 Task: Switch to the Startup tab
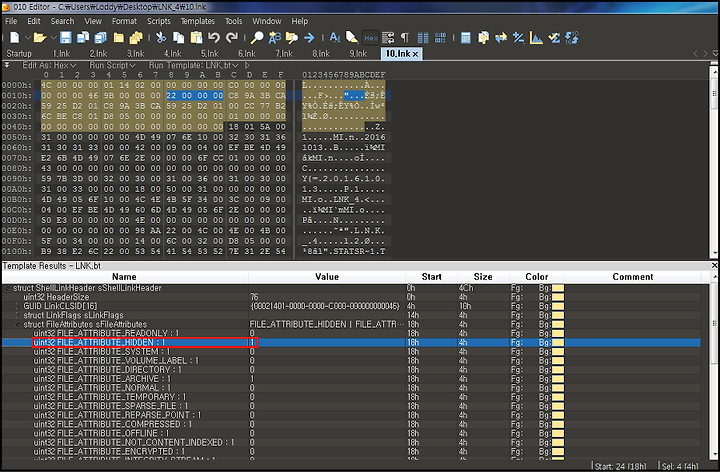point(19,54)
